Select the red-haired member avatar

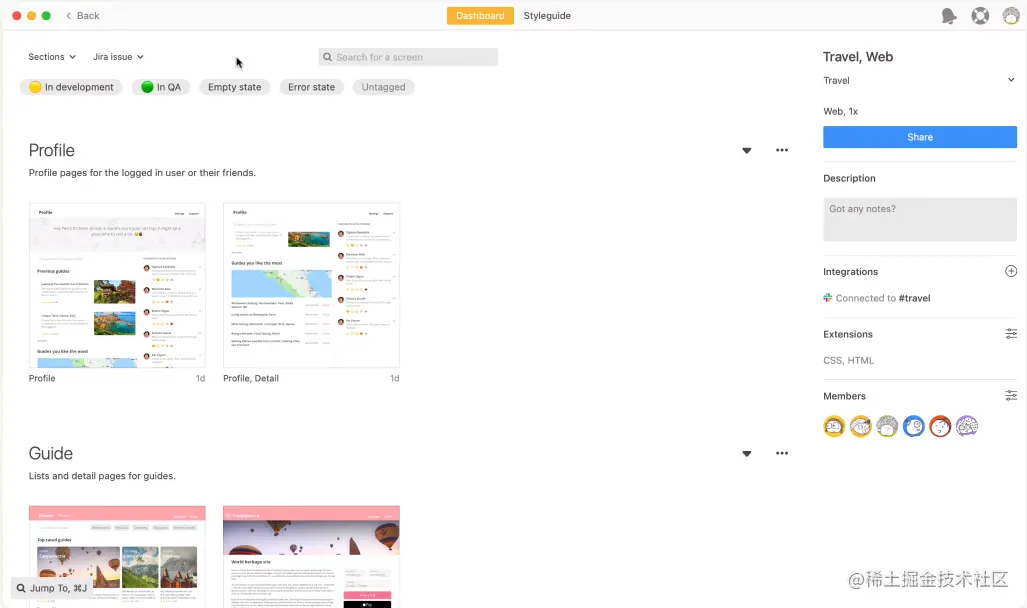(x=940, y=427)
